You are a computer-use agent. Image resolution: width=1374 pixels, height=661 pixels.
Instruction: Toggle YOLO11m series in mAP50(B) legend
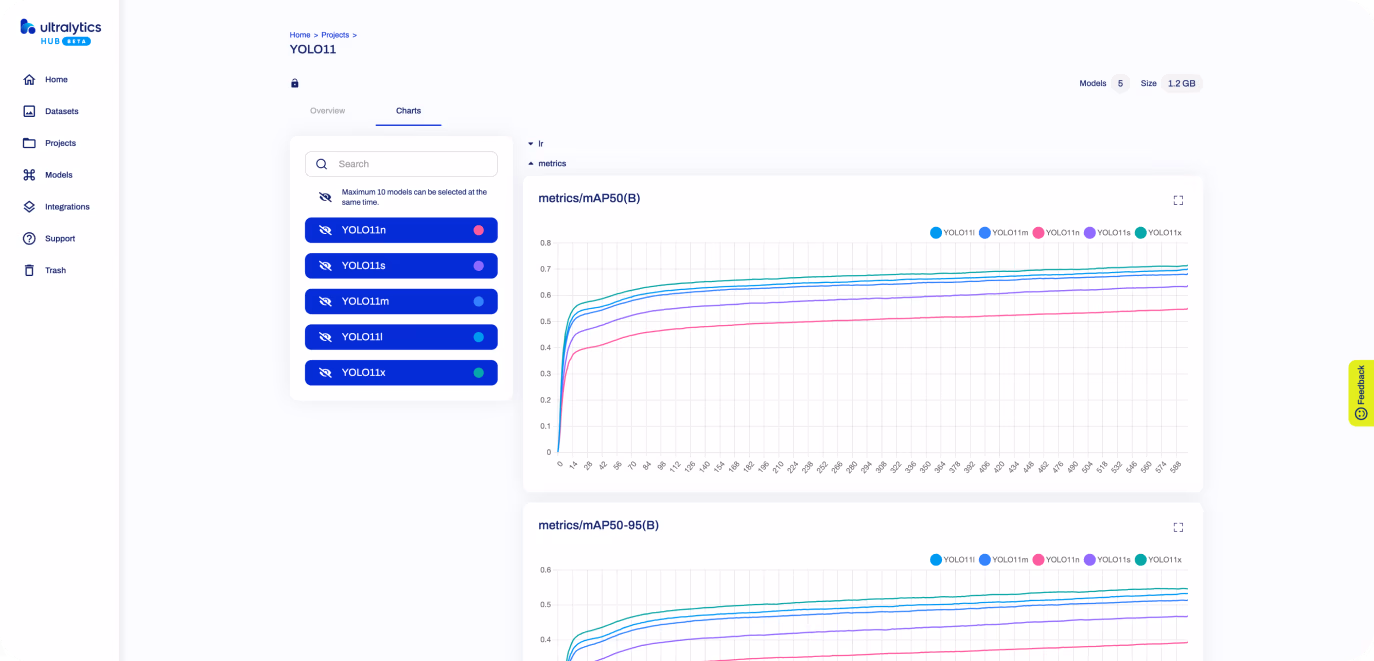pos(1003,233)
